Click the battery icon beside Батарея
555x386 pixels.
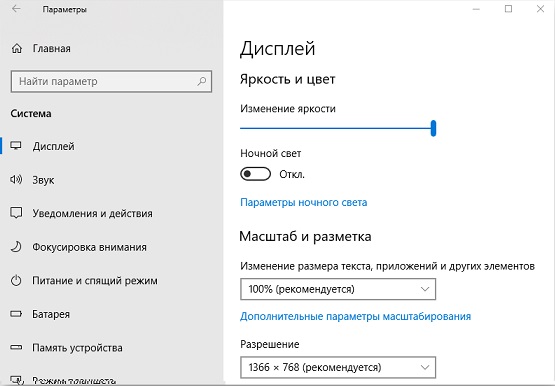16,314
